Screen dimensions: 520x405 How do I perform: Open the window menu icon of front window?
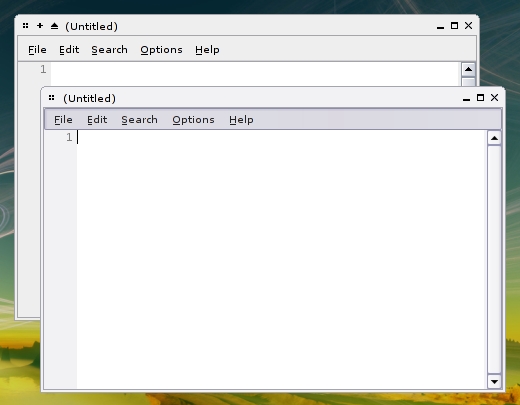pos(51,98)
